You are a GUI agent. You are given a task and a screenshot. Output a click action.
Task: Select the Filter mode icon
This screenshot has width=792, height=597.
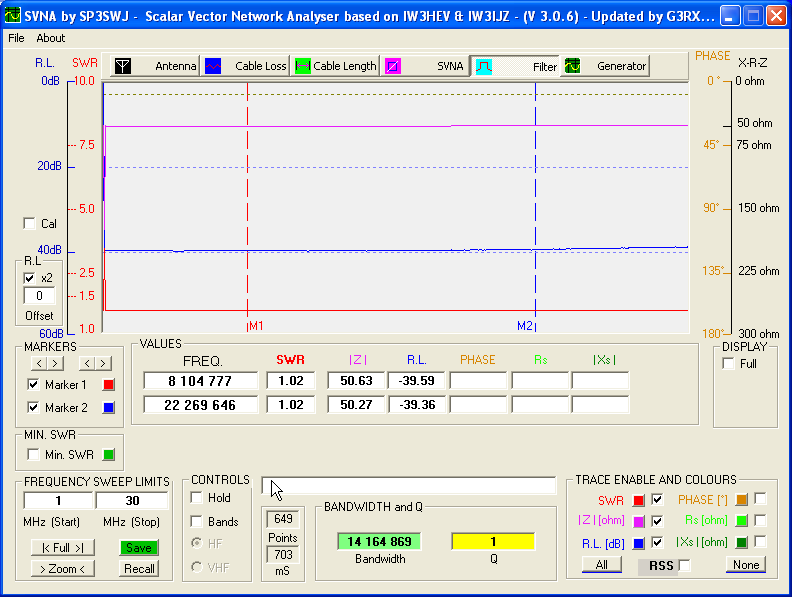click(483, 66)
